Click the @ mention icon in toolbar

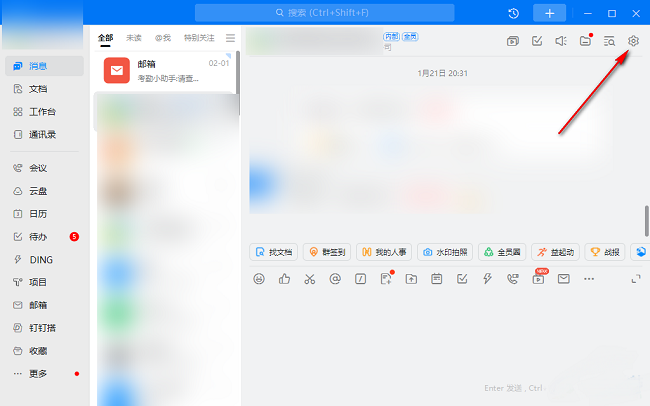pyautogui.click(x=335, y=279)
